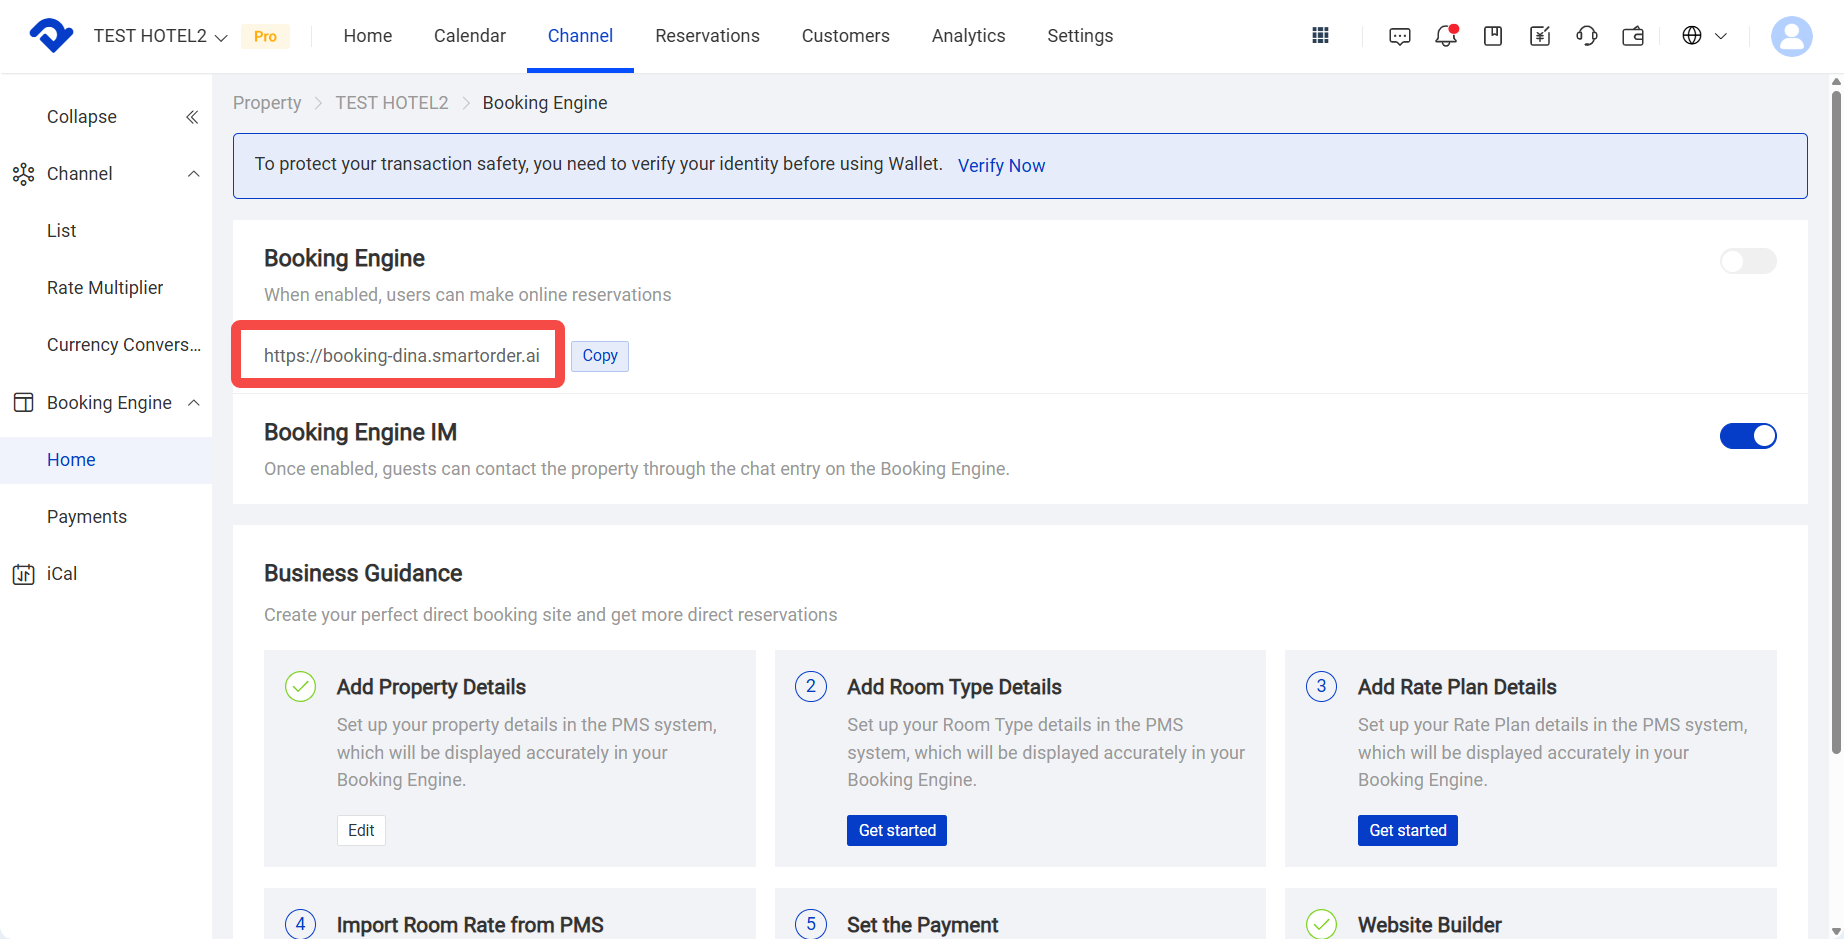Image resolution: width=1844 pixels, height=939 pixels.
Task: Disable the Booking Engine IM toggle
Action: 1748,436
